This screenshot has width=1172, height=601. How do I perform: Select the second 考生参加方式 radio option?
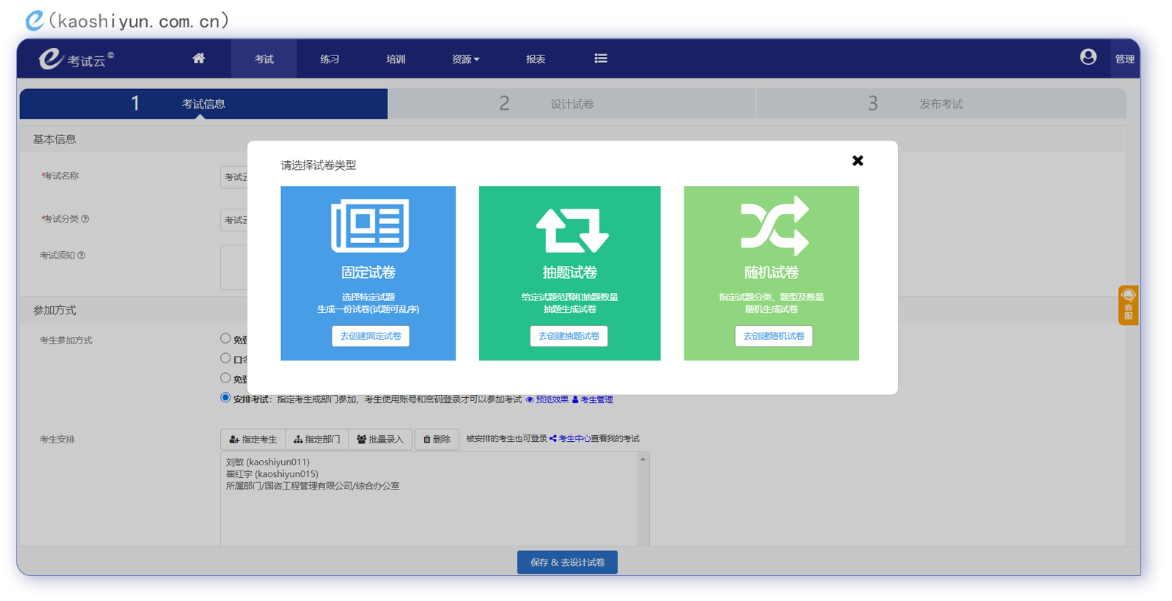coord(225,358)
